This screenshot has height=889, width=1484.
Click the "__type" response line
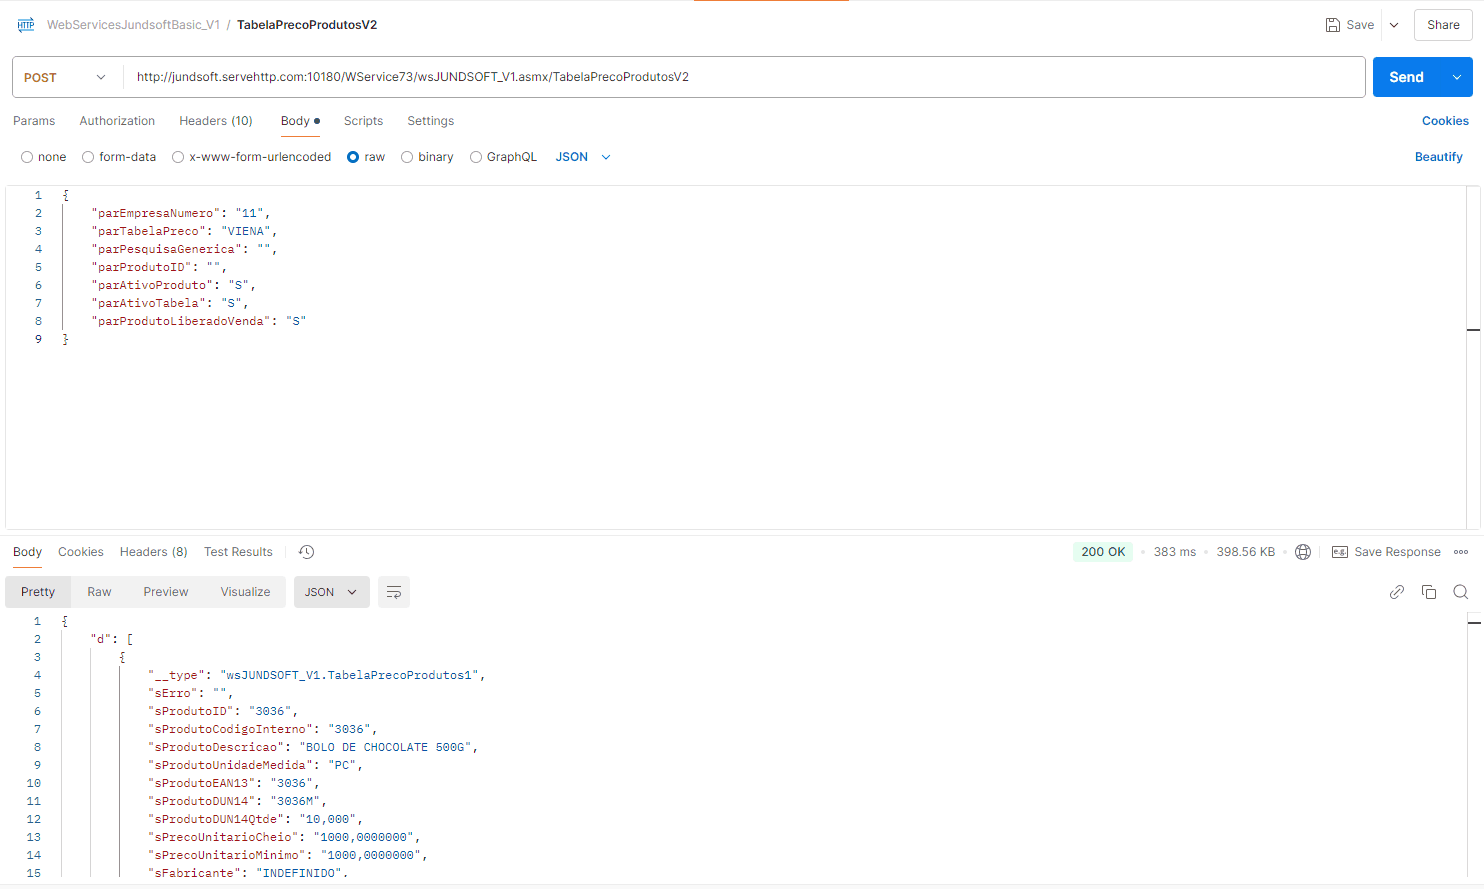coord(317,675)
